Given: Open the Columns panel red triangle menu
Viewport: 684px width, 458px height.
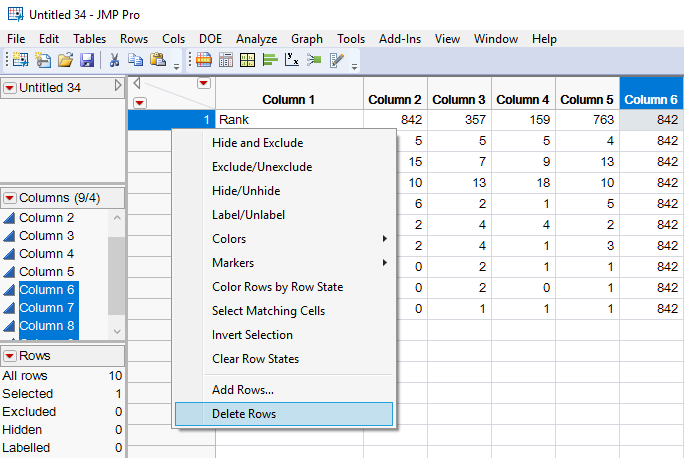Looking at the screenshot, I should (x=10, y=198).
